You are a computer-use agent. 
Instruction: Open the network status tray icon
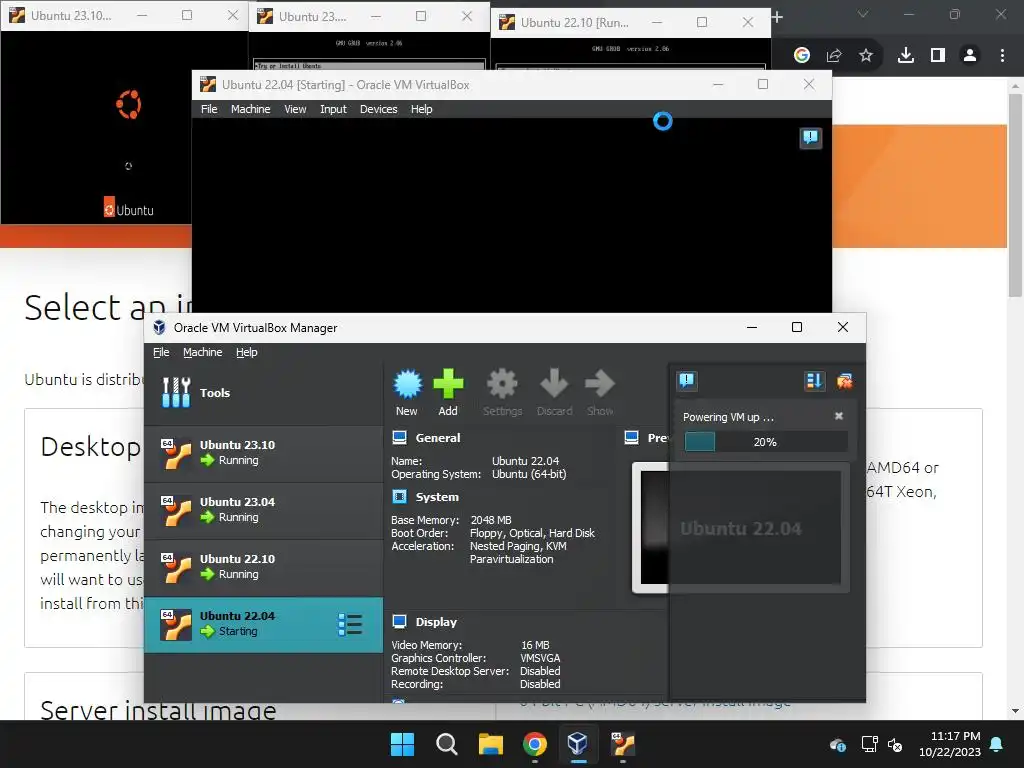869,744
